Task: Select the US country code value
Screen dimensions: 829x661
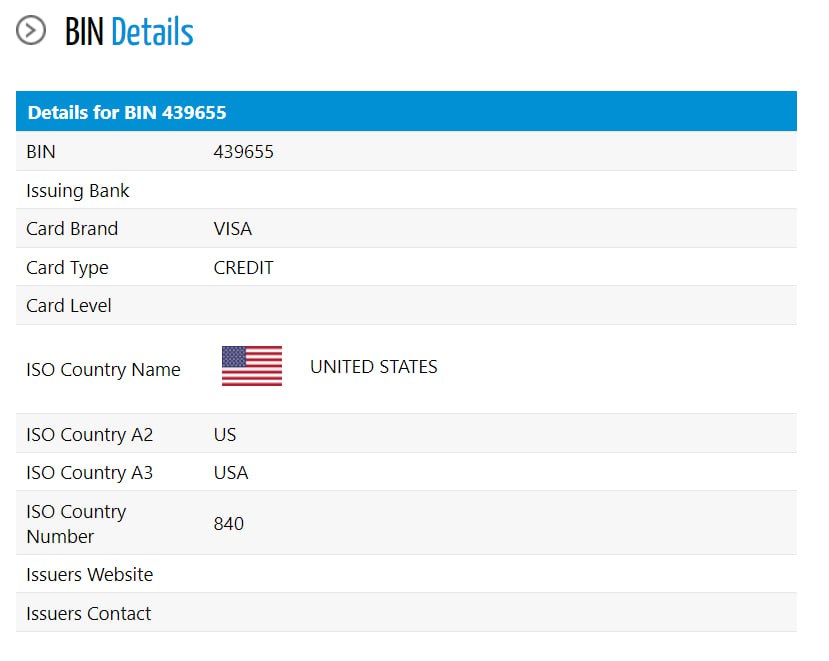Action: pos(225,435)
